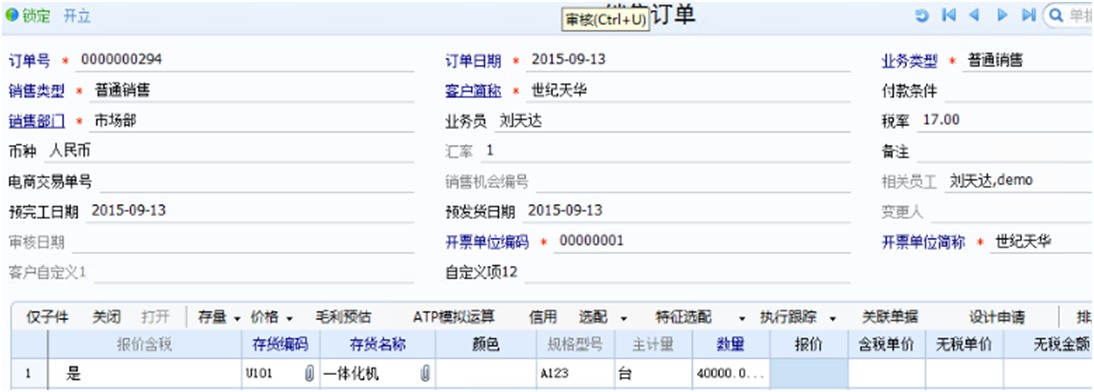Click the 币种 field 人民币
1094x392 pixels.
tap(230, 151)
